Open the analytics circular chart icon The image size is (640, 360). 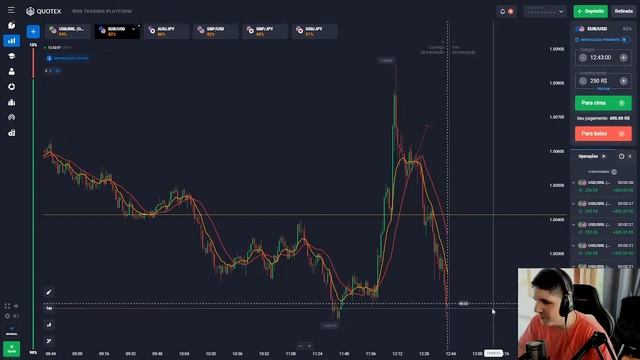(11, 87)
